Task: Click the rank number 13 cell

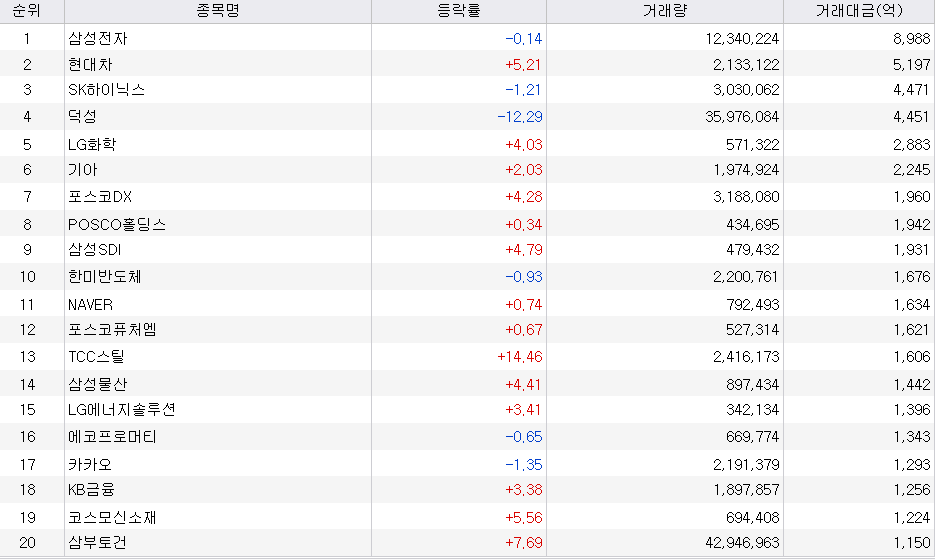Action: (27, 357)
